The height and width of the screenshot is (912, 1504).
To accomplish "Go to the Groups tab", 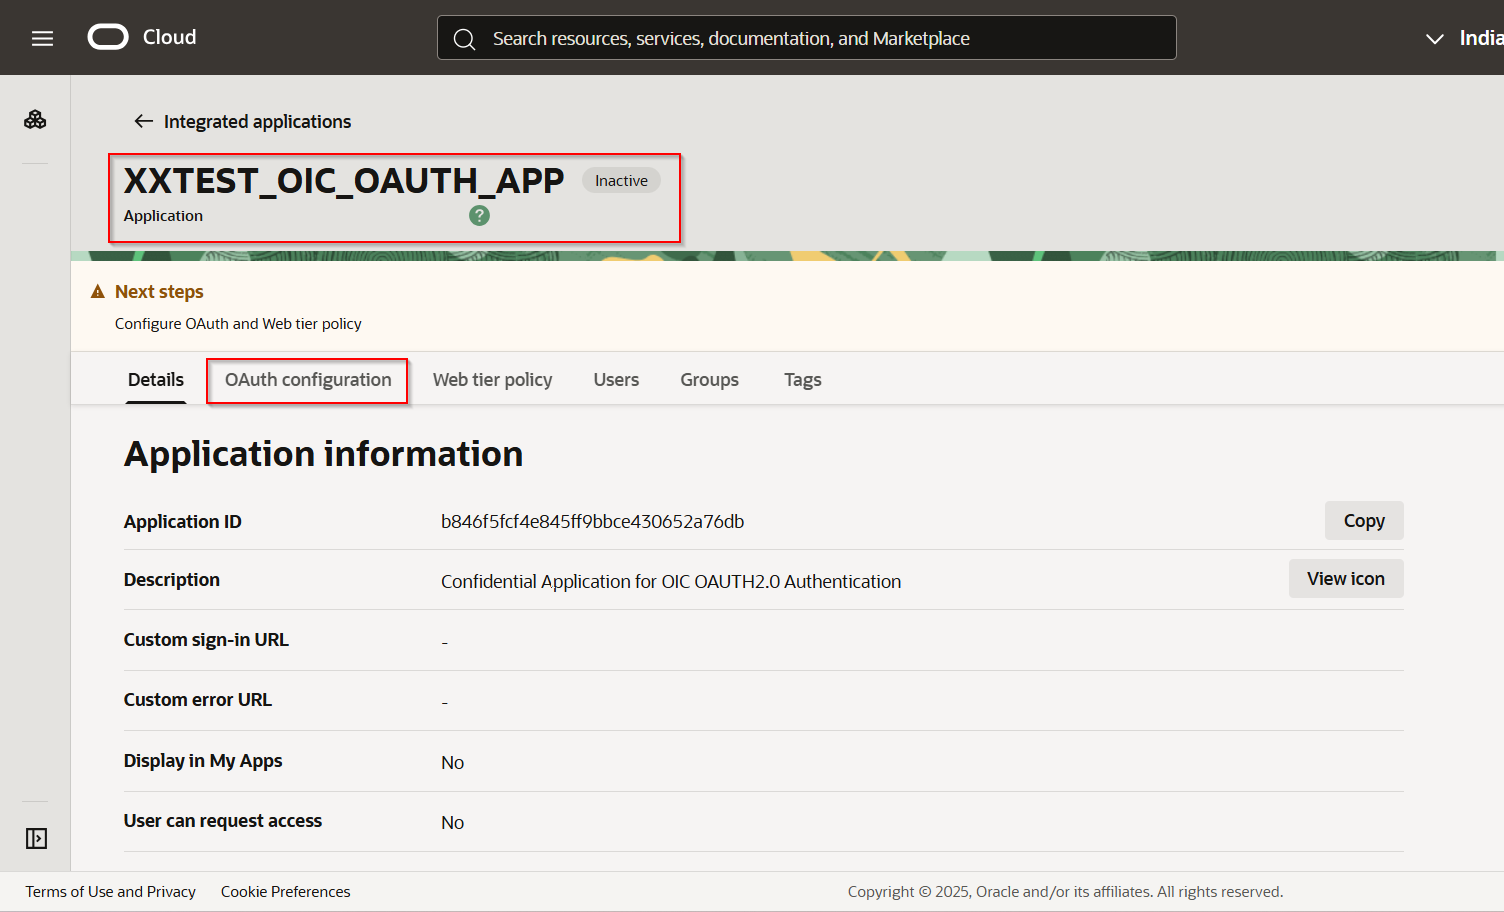I will (709, 380).
